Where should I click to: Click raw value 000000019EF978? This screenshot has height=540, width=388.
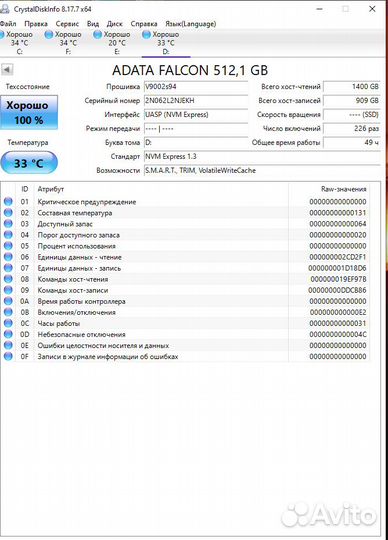[x=338, y=279]
